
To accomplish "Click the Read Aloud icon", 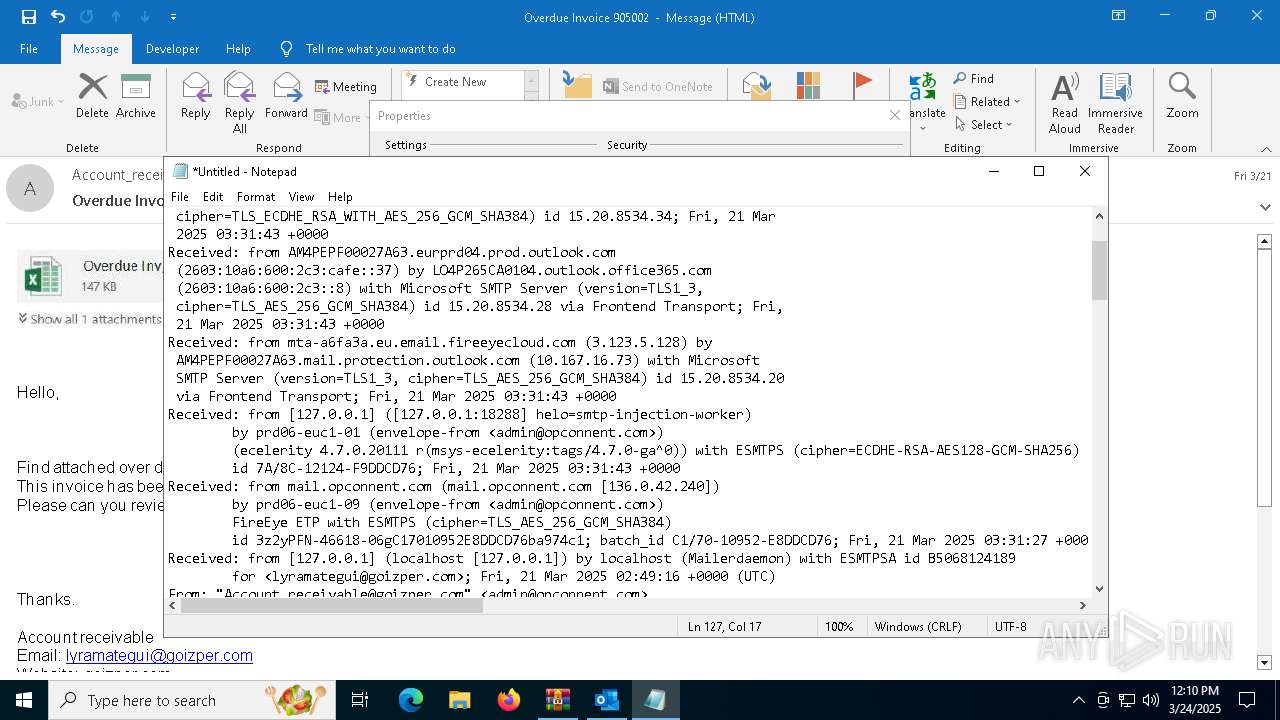I will coord(1065,87).
